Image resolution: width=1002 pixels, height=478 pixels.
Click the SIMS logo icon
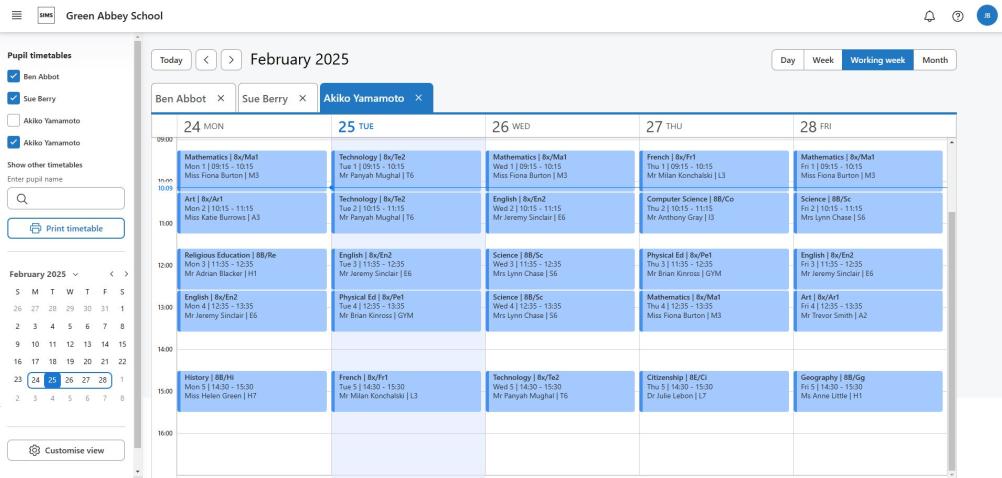click(46, 16)
